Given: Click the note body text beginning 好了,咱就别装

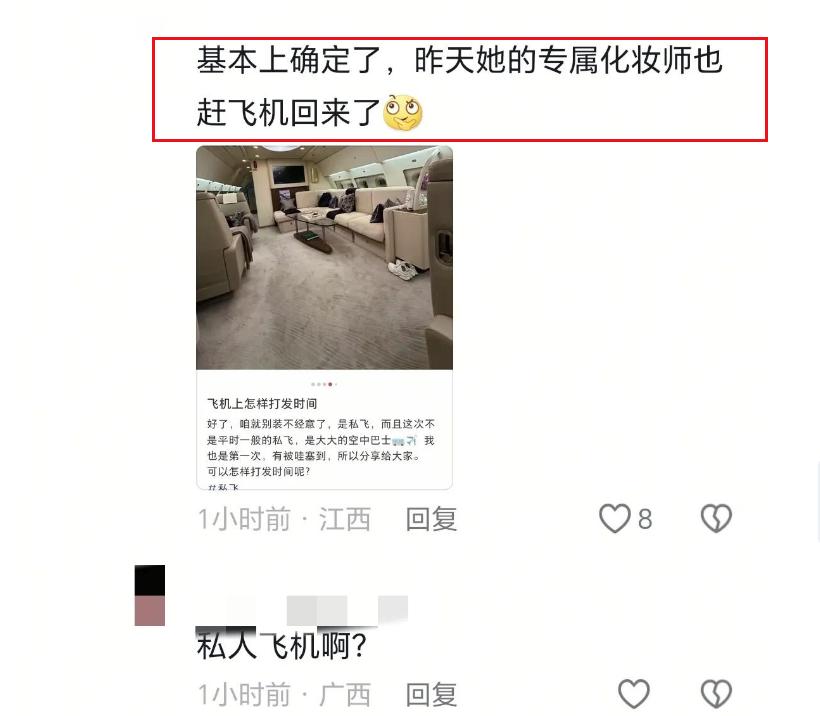Looking at the screenshot, I should (321, 448).
